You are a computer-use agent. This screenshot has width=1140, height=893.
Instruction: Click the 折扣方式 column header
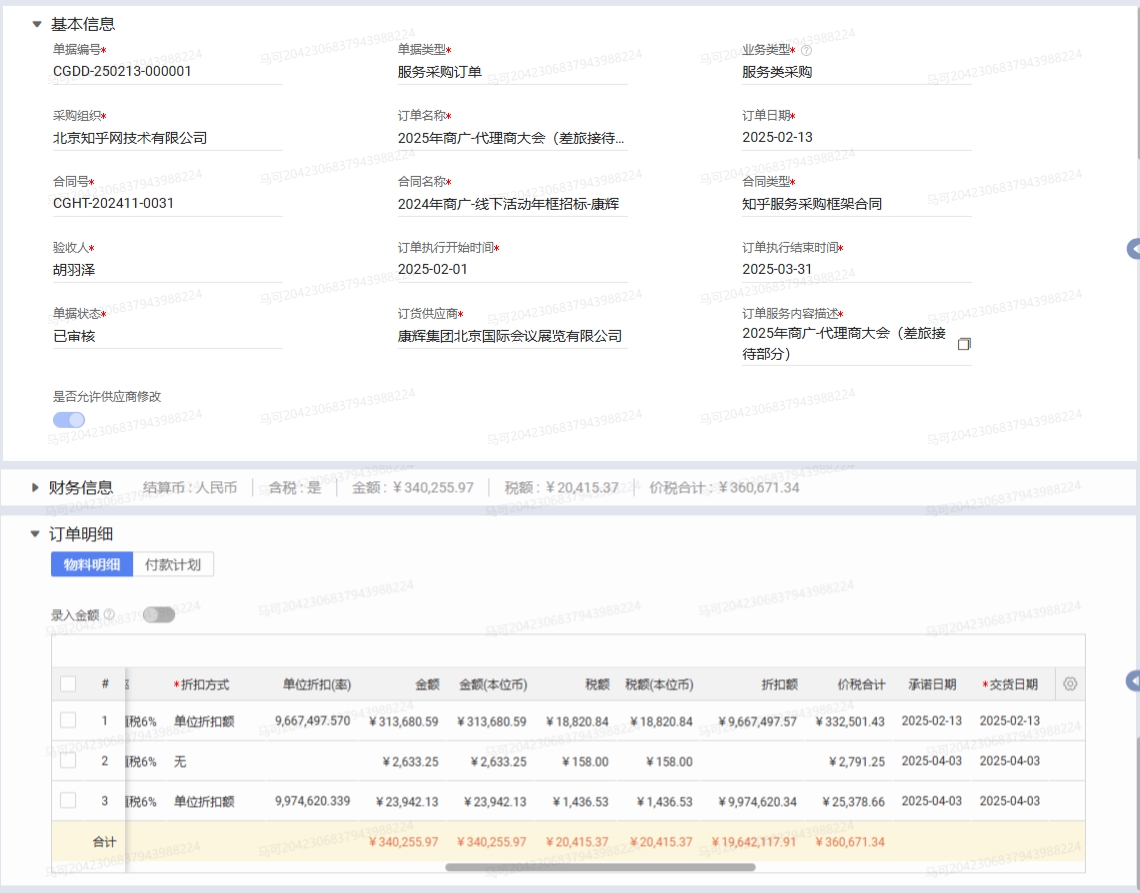coord(204,685)
